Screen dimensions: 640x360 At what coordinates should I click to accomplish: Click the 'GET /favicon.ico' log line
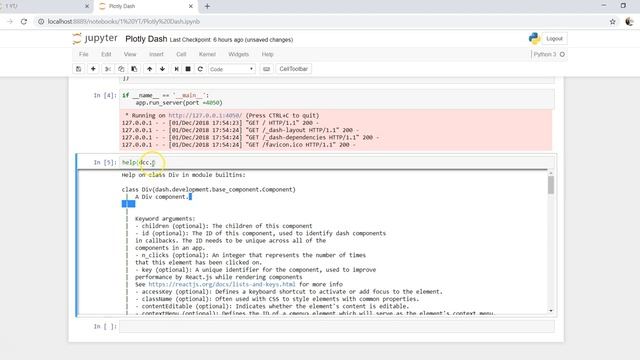[x=239, y=145]
